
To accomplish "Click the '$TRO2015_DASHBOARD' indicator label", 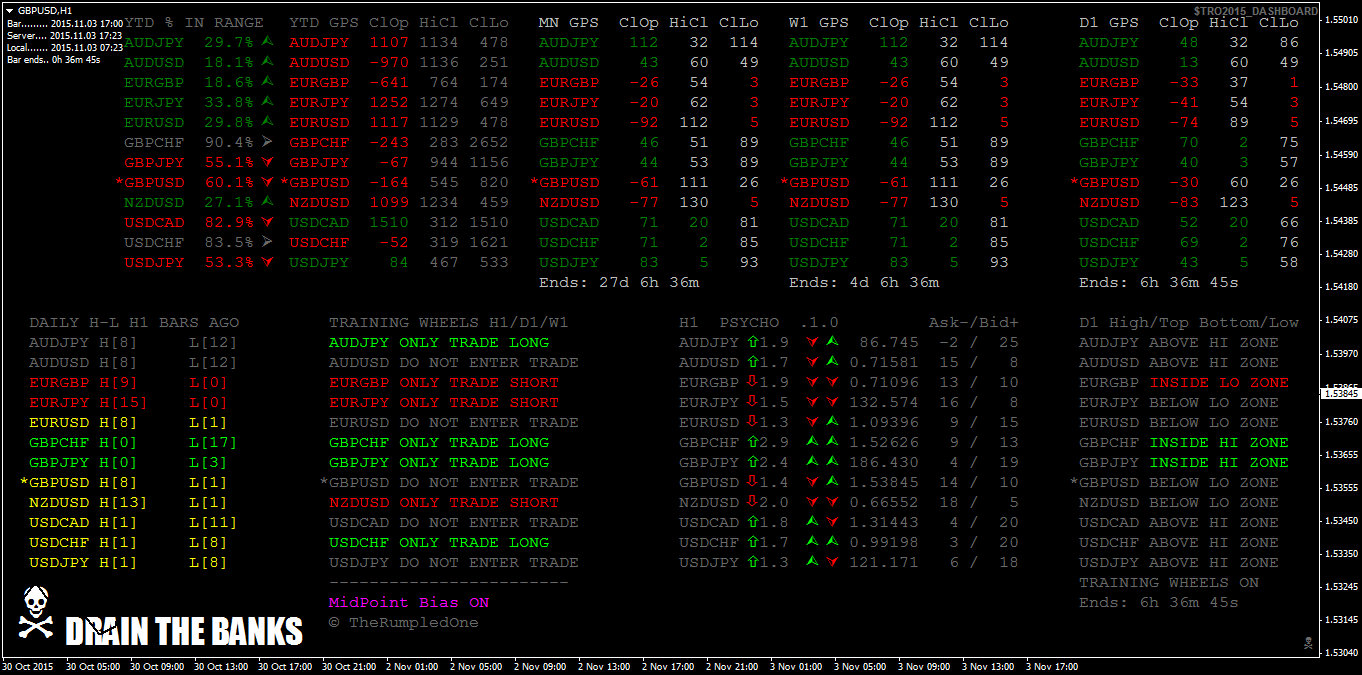I will tap(1255, 10).
